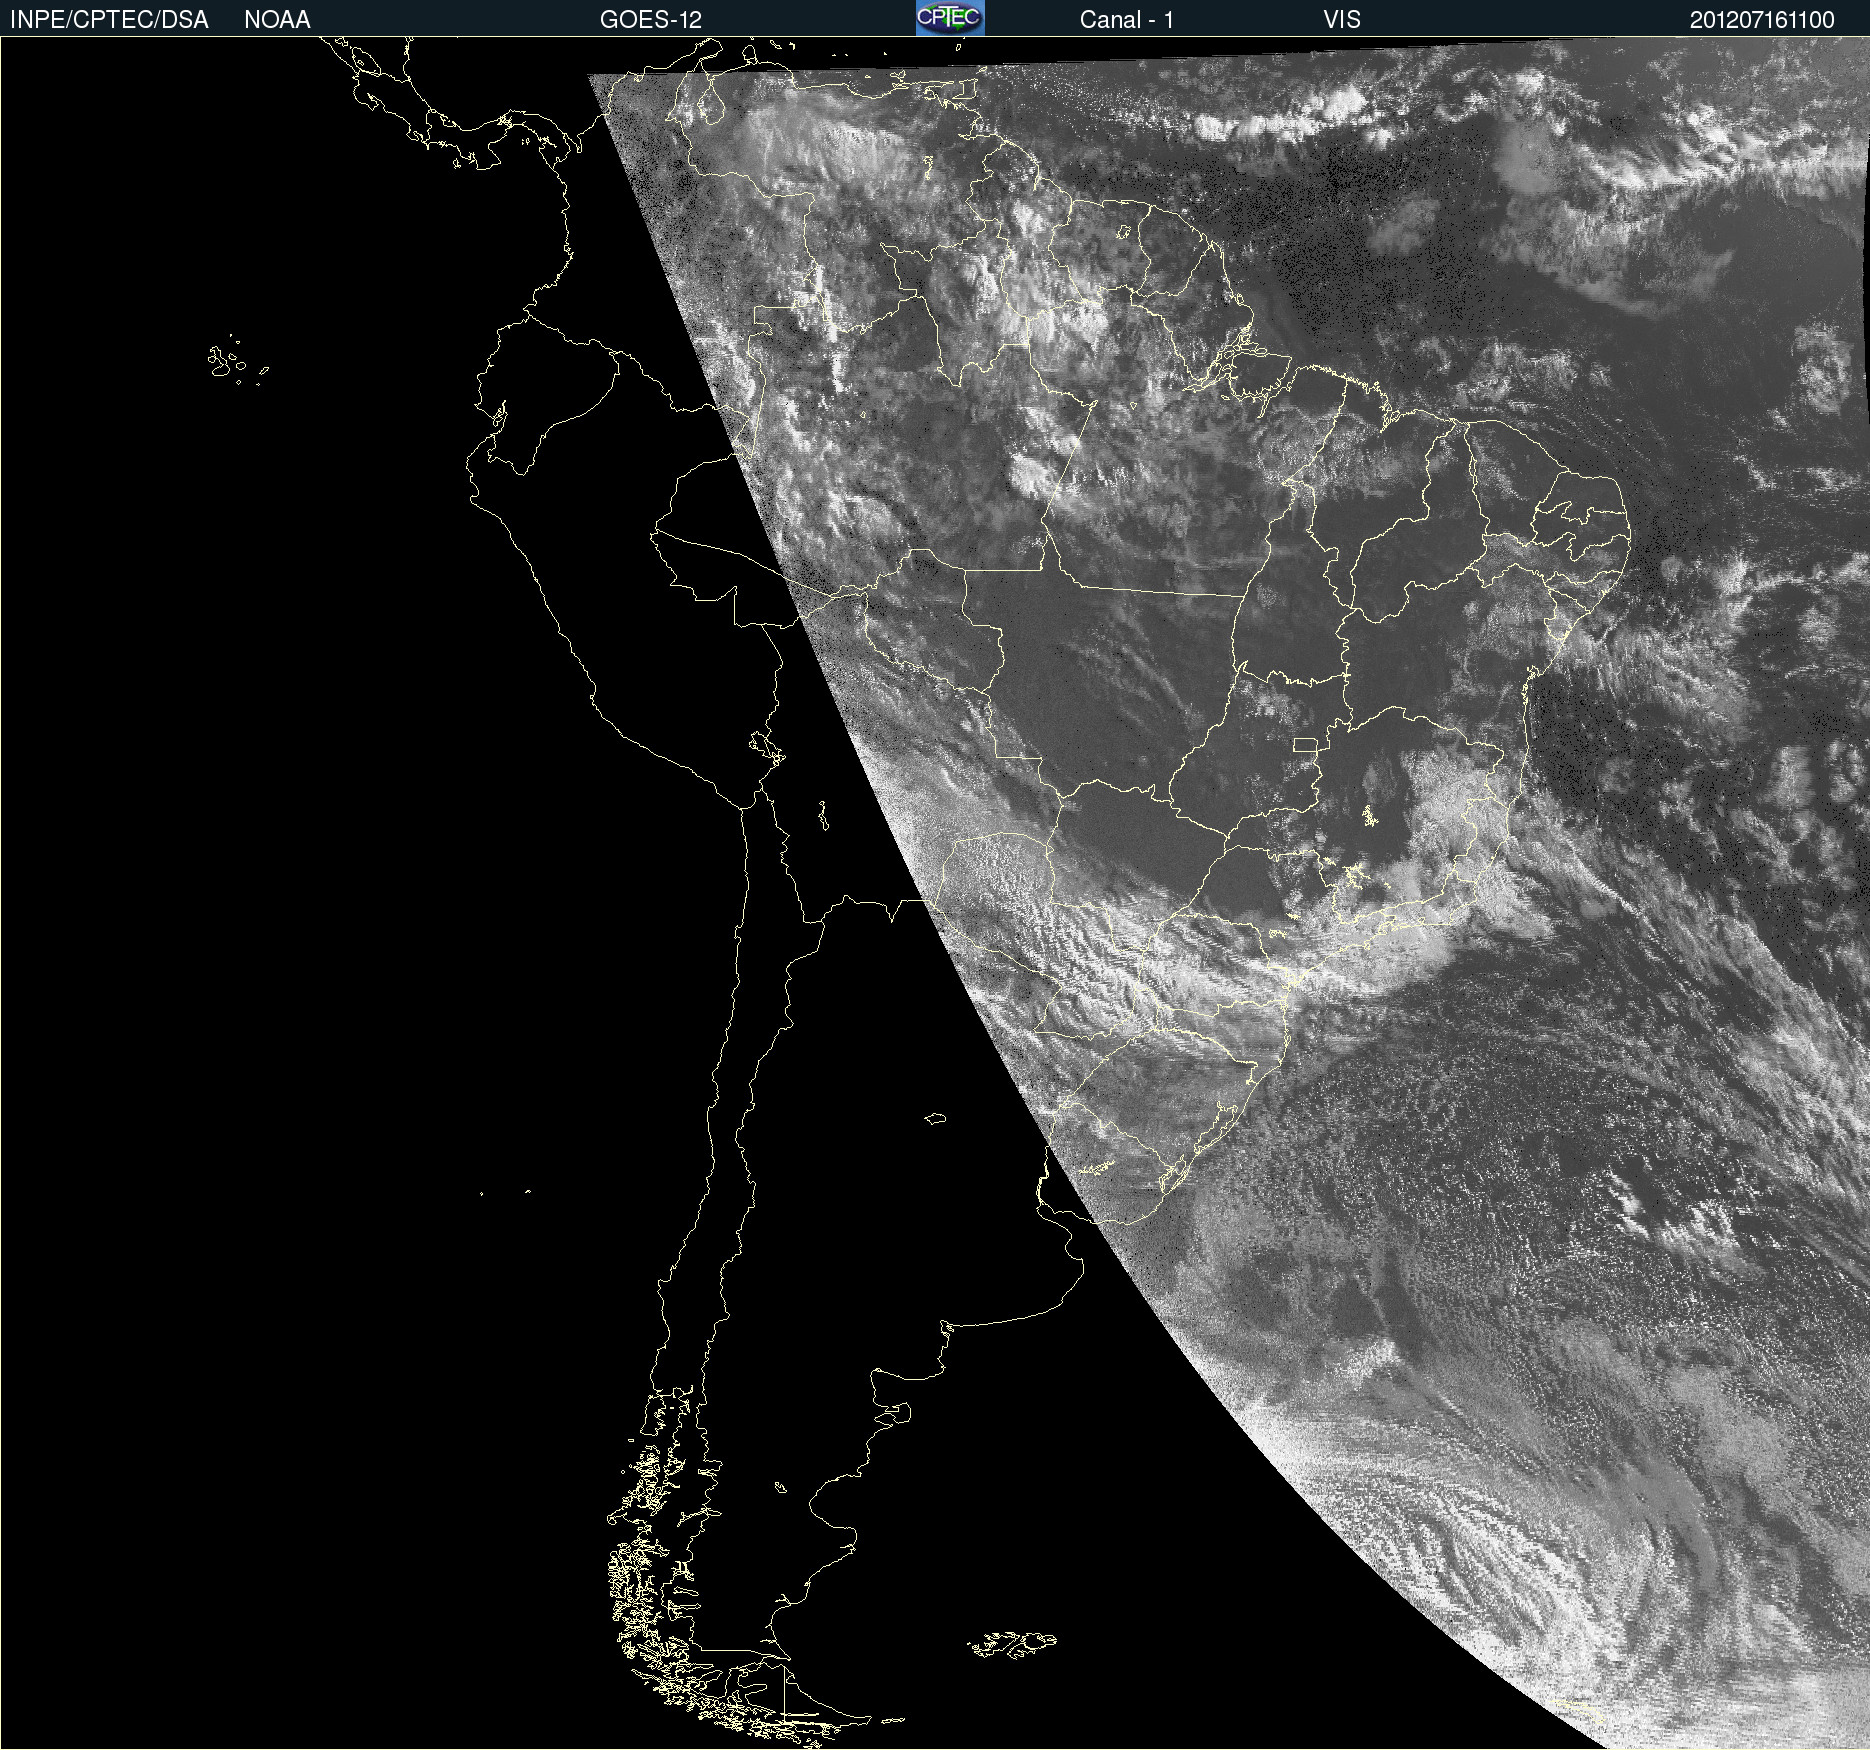Click the GOES-12 satellite label
Viewport: 1870px width, 1750px height.
[651, 20]
